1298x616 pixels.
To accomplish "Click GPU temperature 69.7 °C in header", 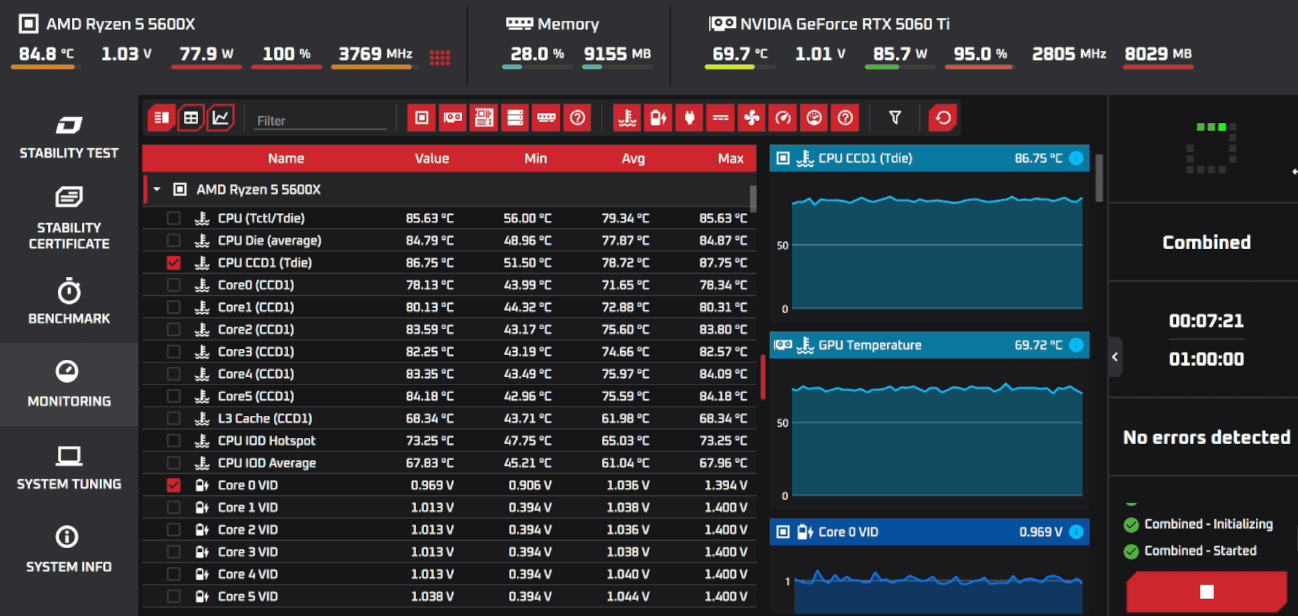I will [x=740, y=54].
